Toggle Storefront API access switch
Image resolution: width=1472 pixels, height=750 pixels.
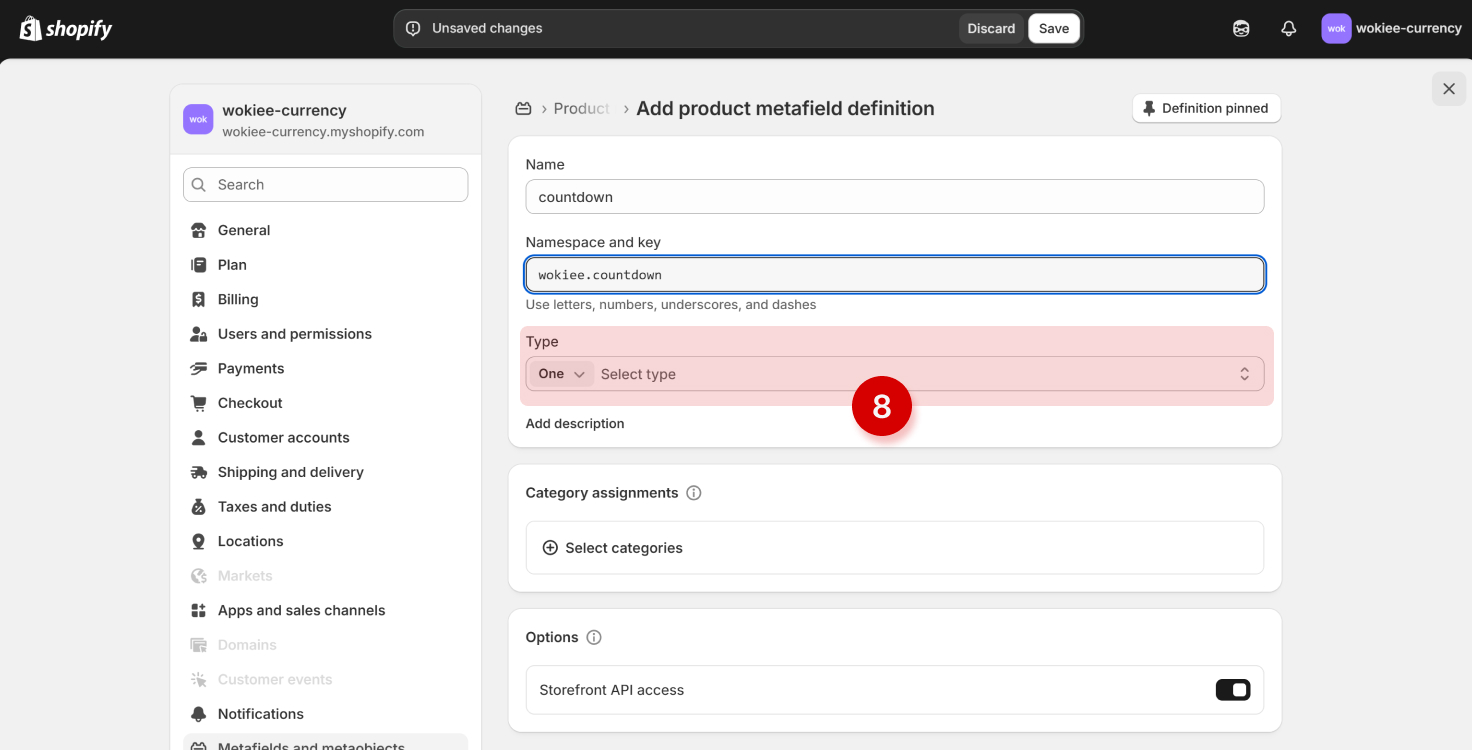[1232, 690]
